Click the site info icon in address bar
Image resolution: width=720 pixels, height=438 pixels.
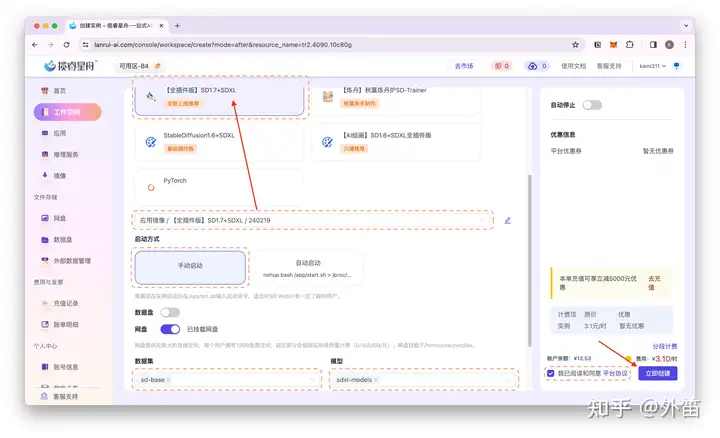coord(85,45)
